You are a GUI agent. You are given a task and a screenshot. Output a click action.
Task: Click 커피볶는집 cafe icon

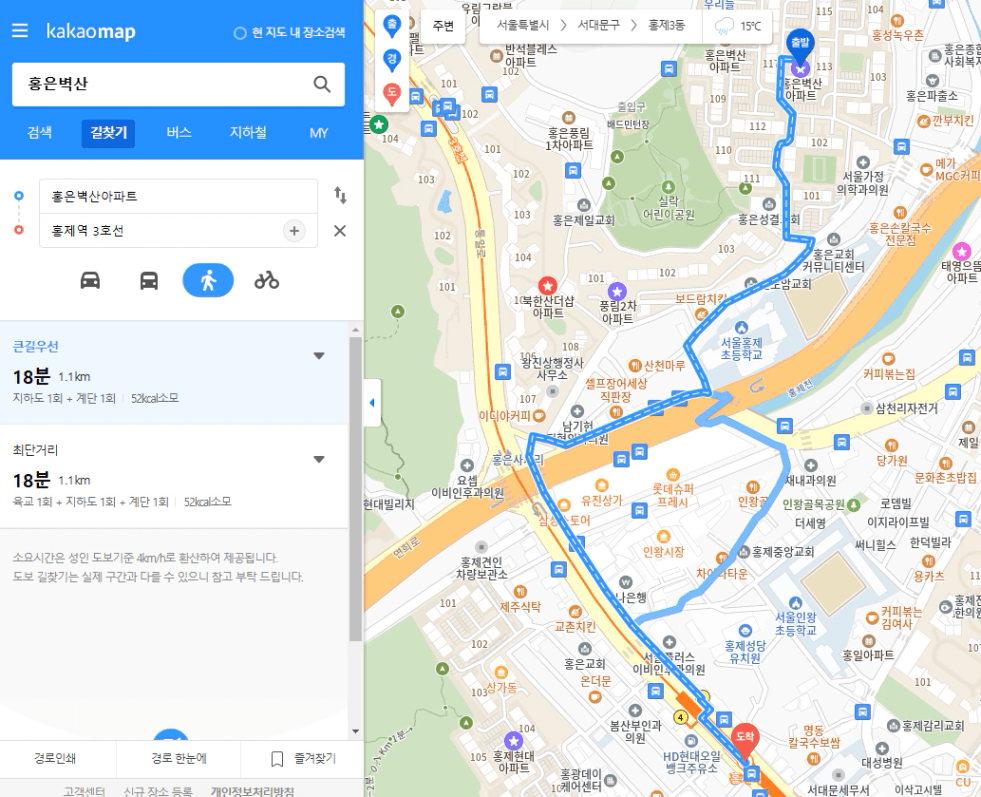click(888, 358)
